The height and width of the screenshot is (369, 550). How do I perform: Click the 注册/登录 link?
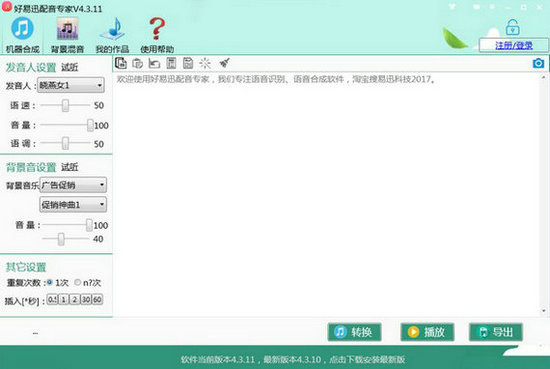pyautogui.click(x=514, y=45)
